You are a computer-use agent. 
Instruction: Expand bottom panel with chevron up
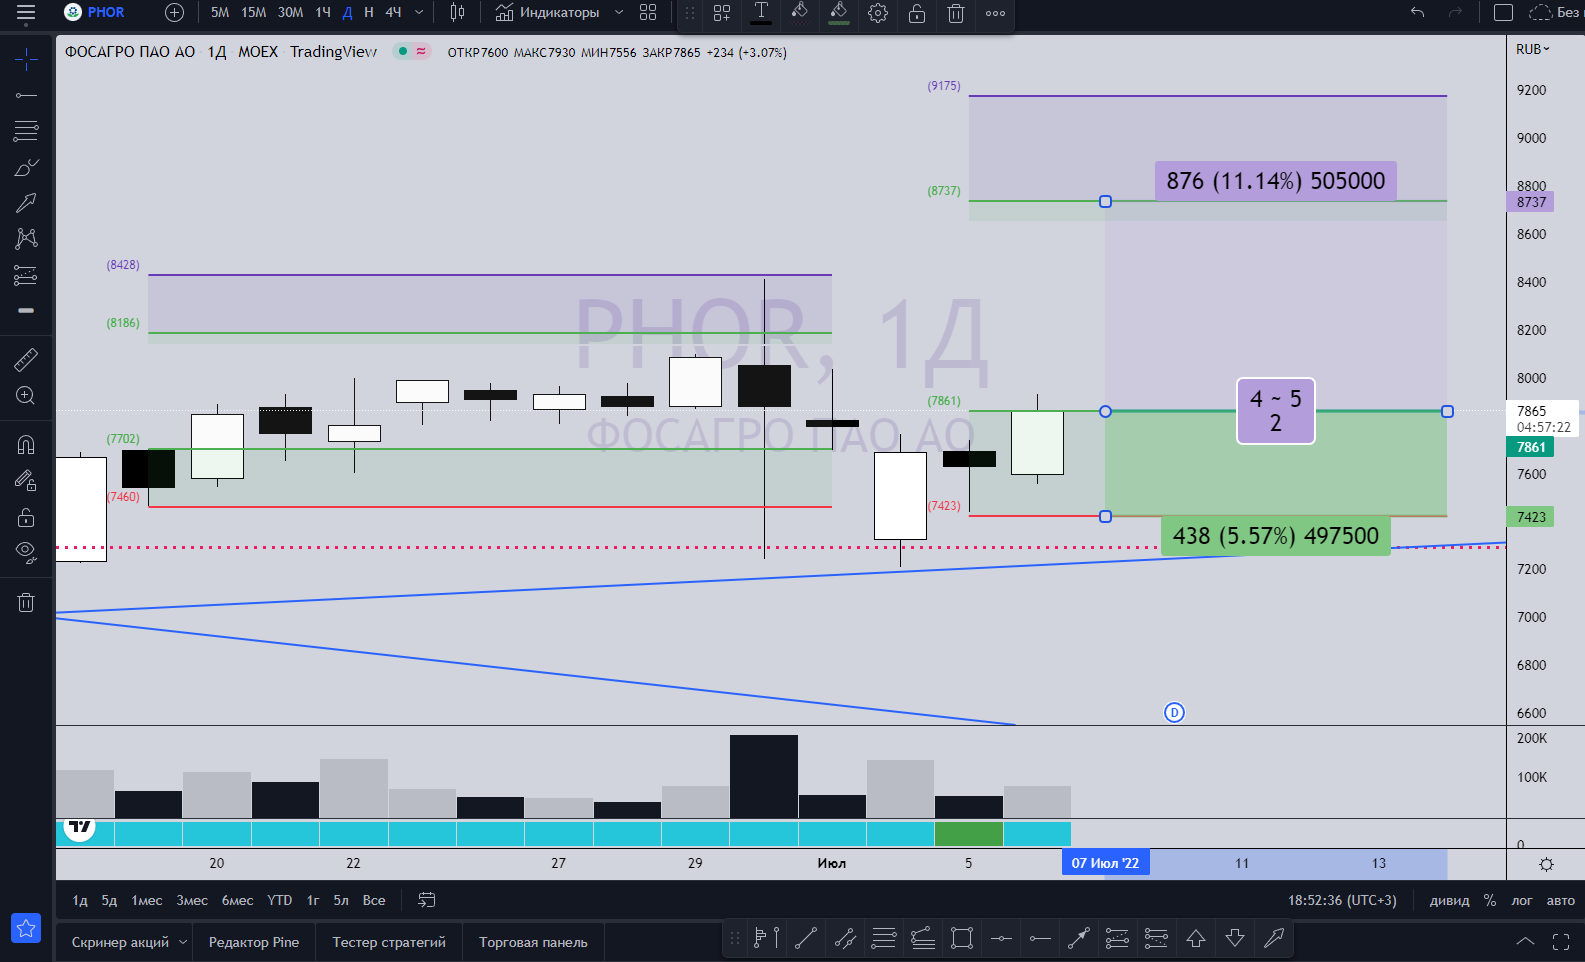coord(1525,941)
